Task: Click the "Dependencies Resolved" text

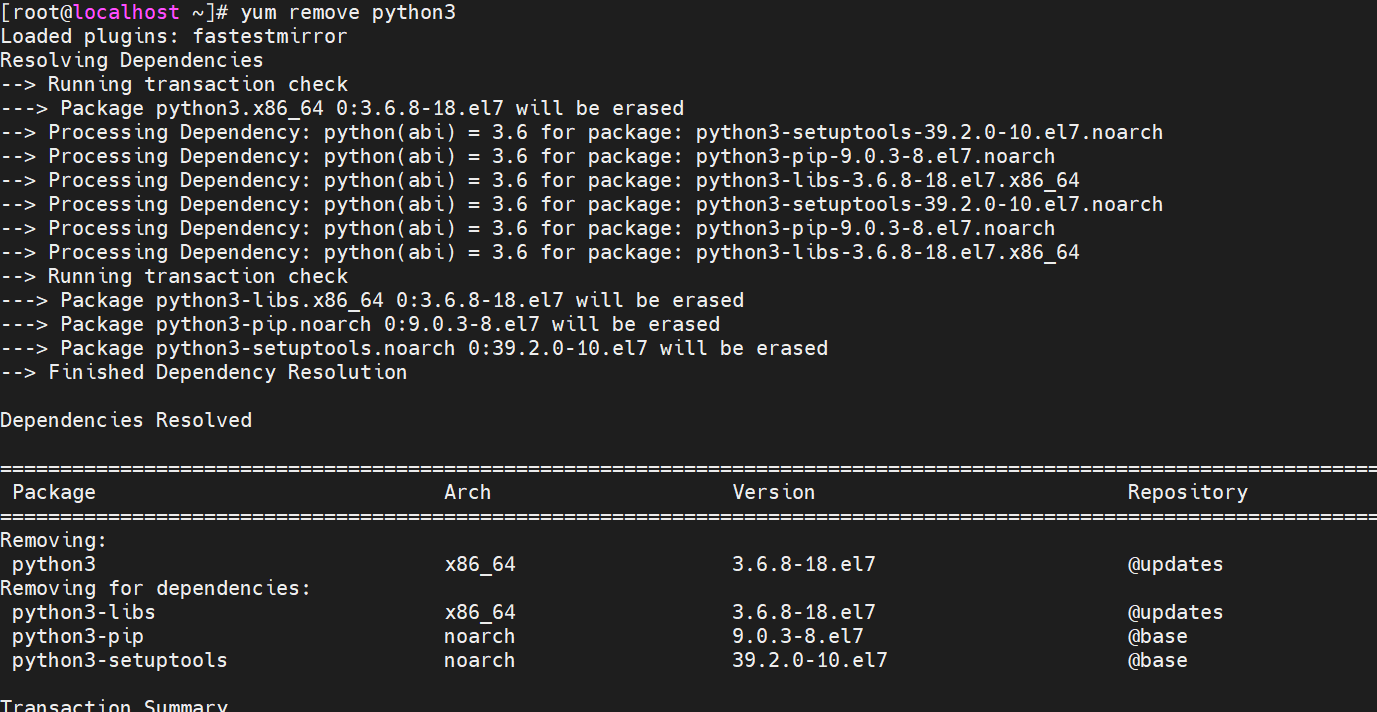Action: click(126, 421)
